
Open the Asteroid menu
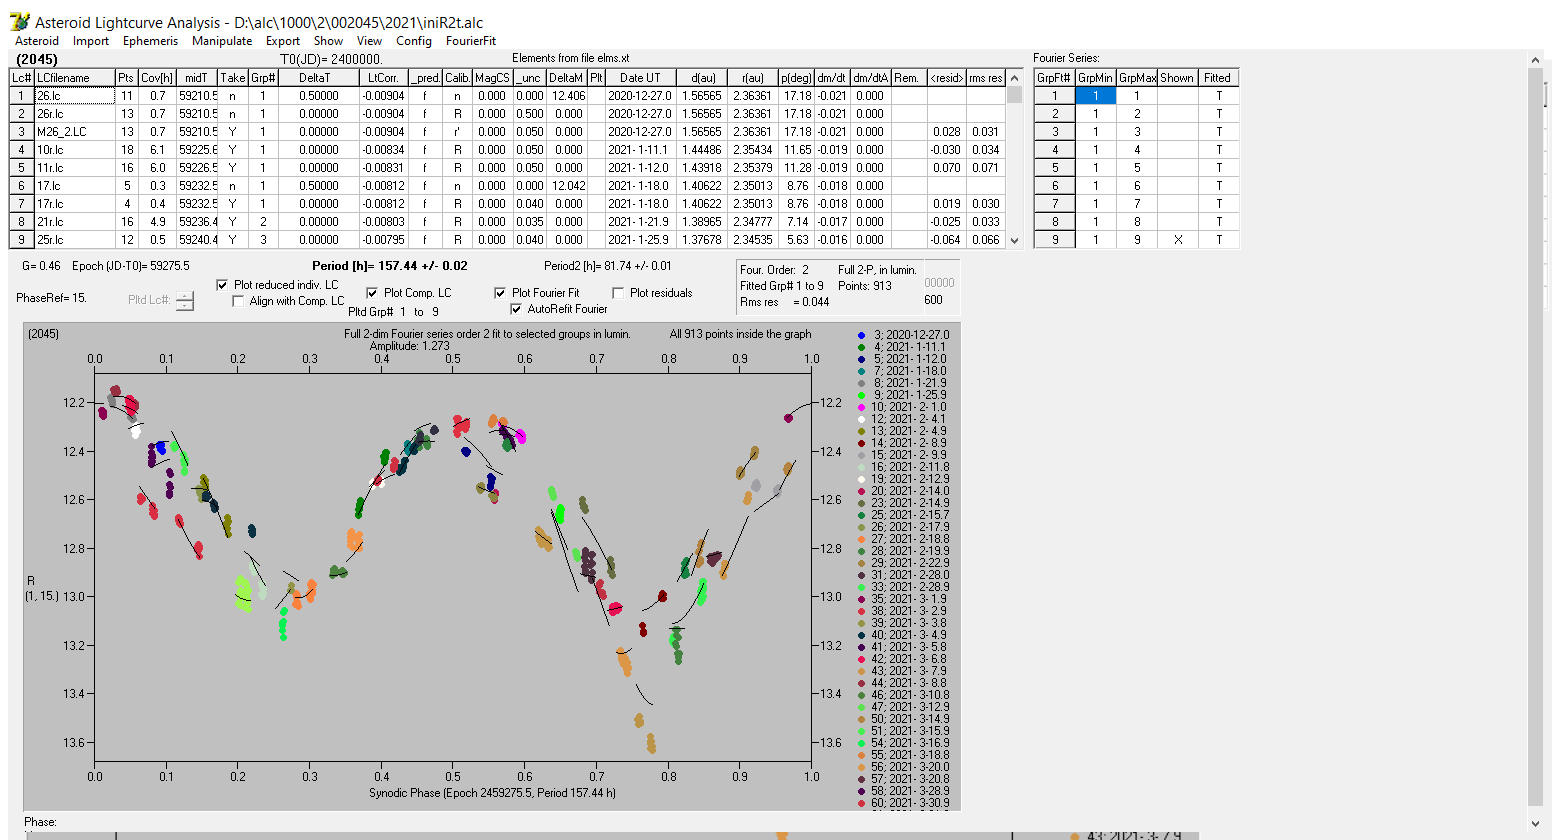pyautogui.click(x=37, y=41)
